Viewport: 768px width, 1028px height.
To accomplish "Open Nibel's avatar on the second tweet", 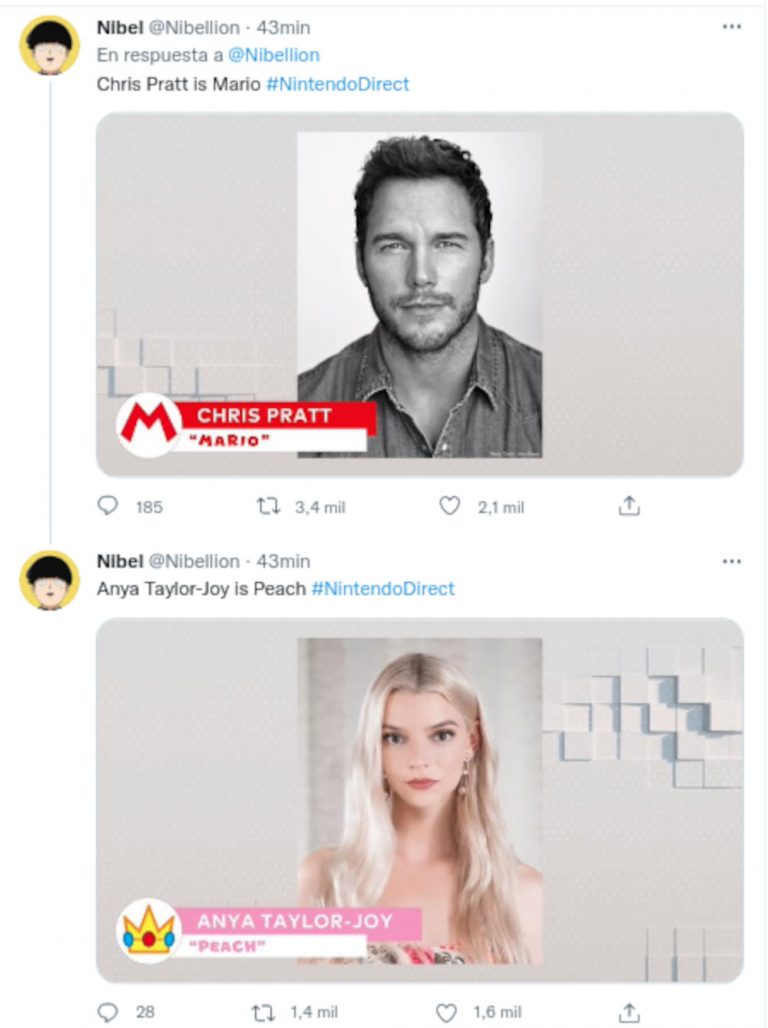I will click(49, 580).
